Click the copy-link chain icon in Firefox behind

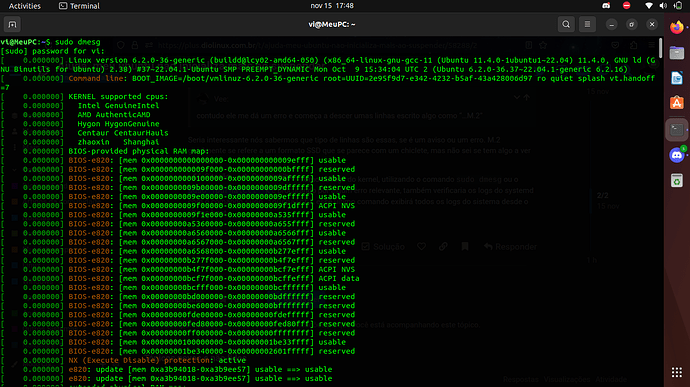443,247
